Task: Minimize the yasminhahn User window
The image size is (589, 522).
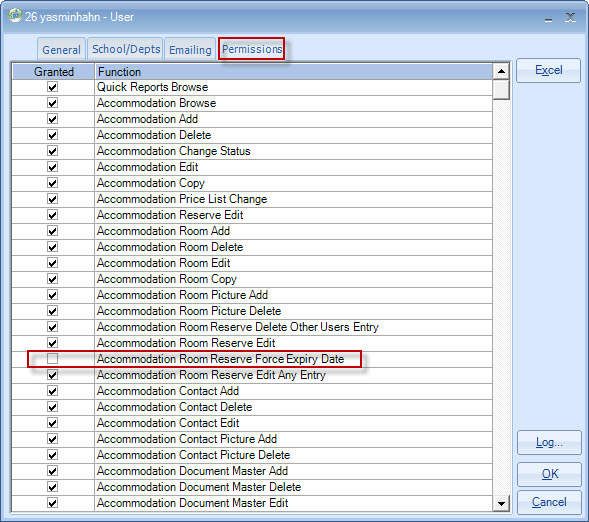Action: pos(548,18)
